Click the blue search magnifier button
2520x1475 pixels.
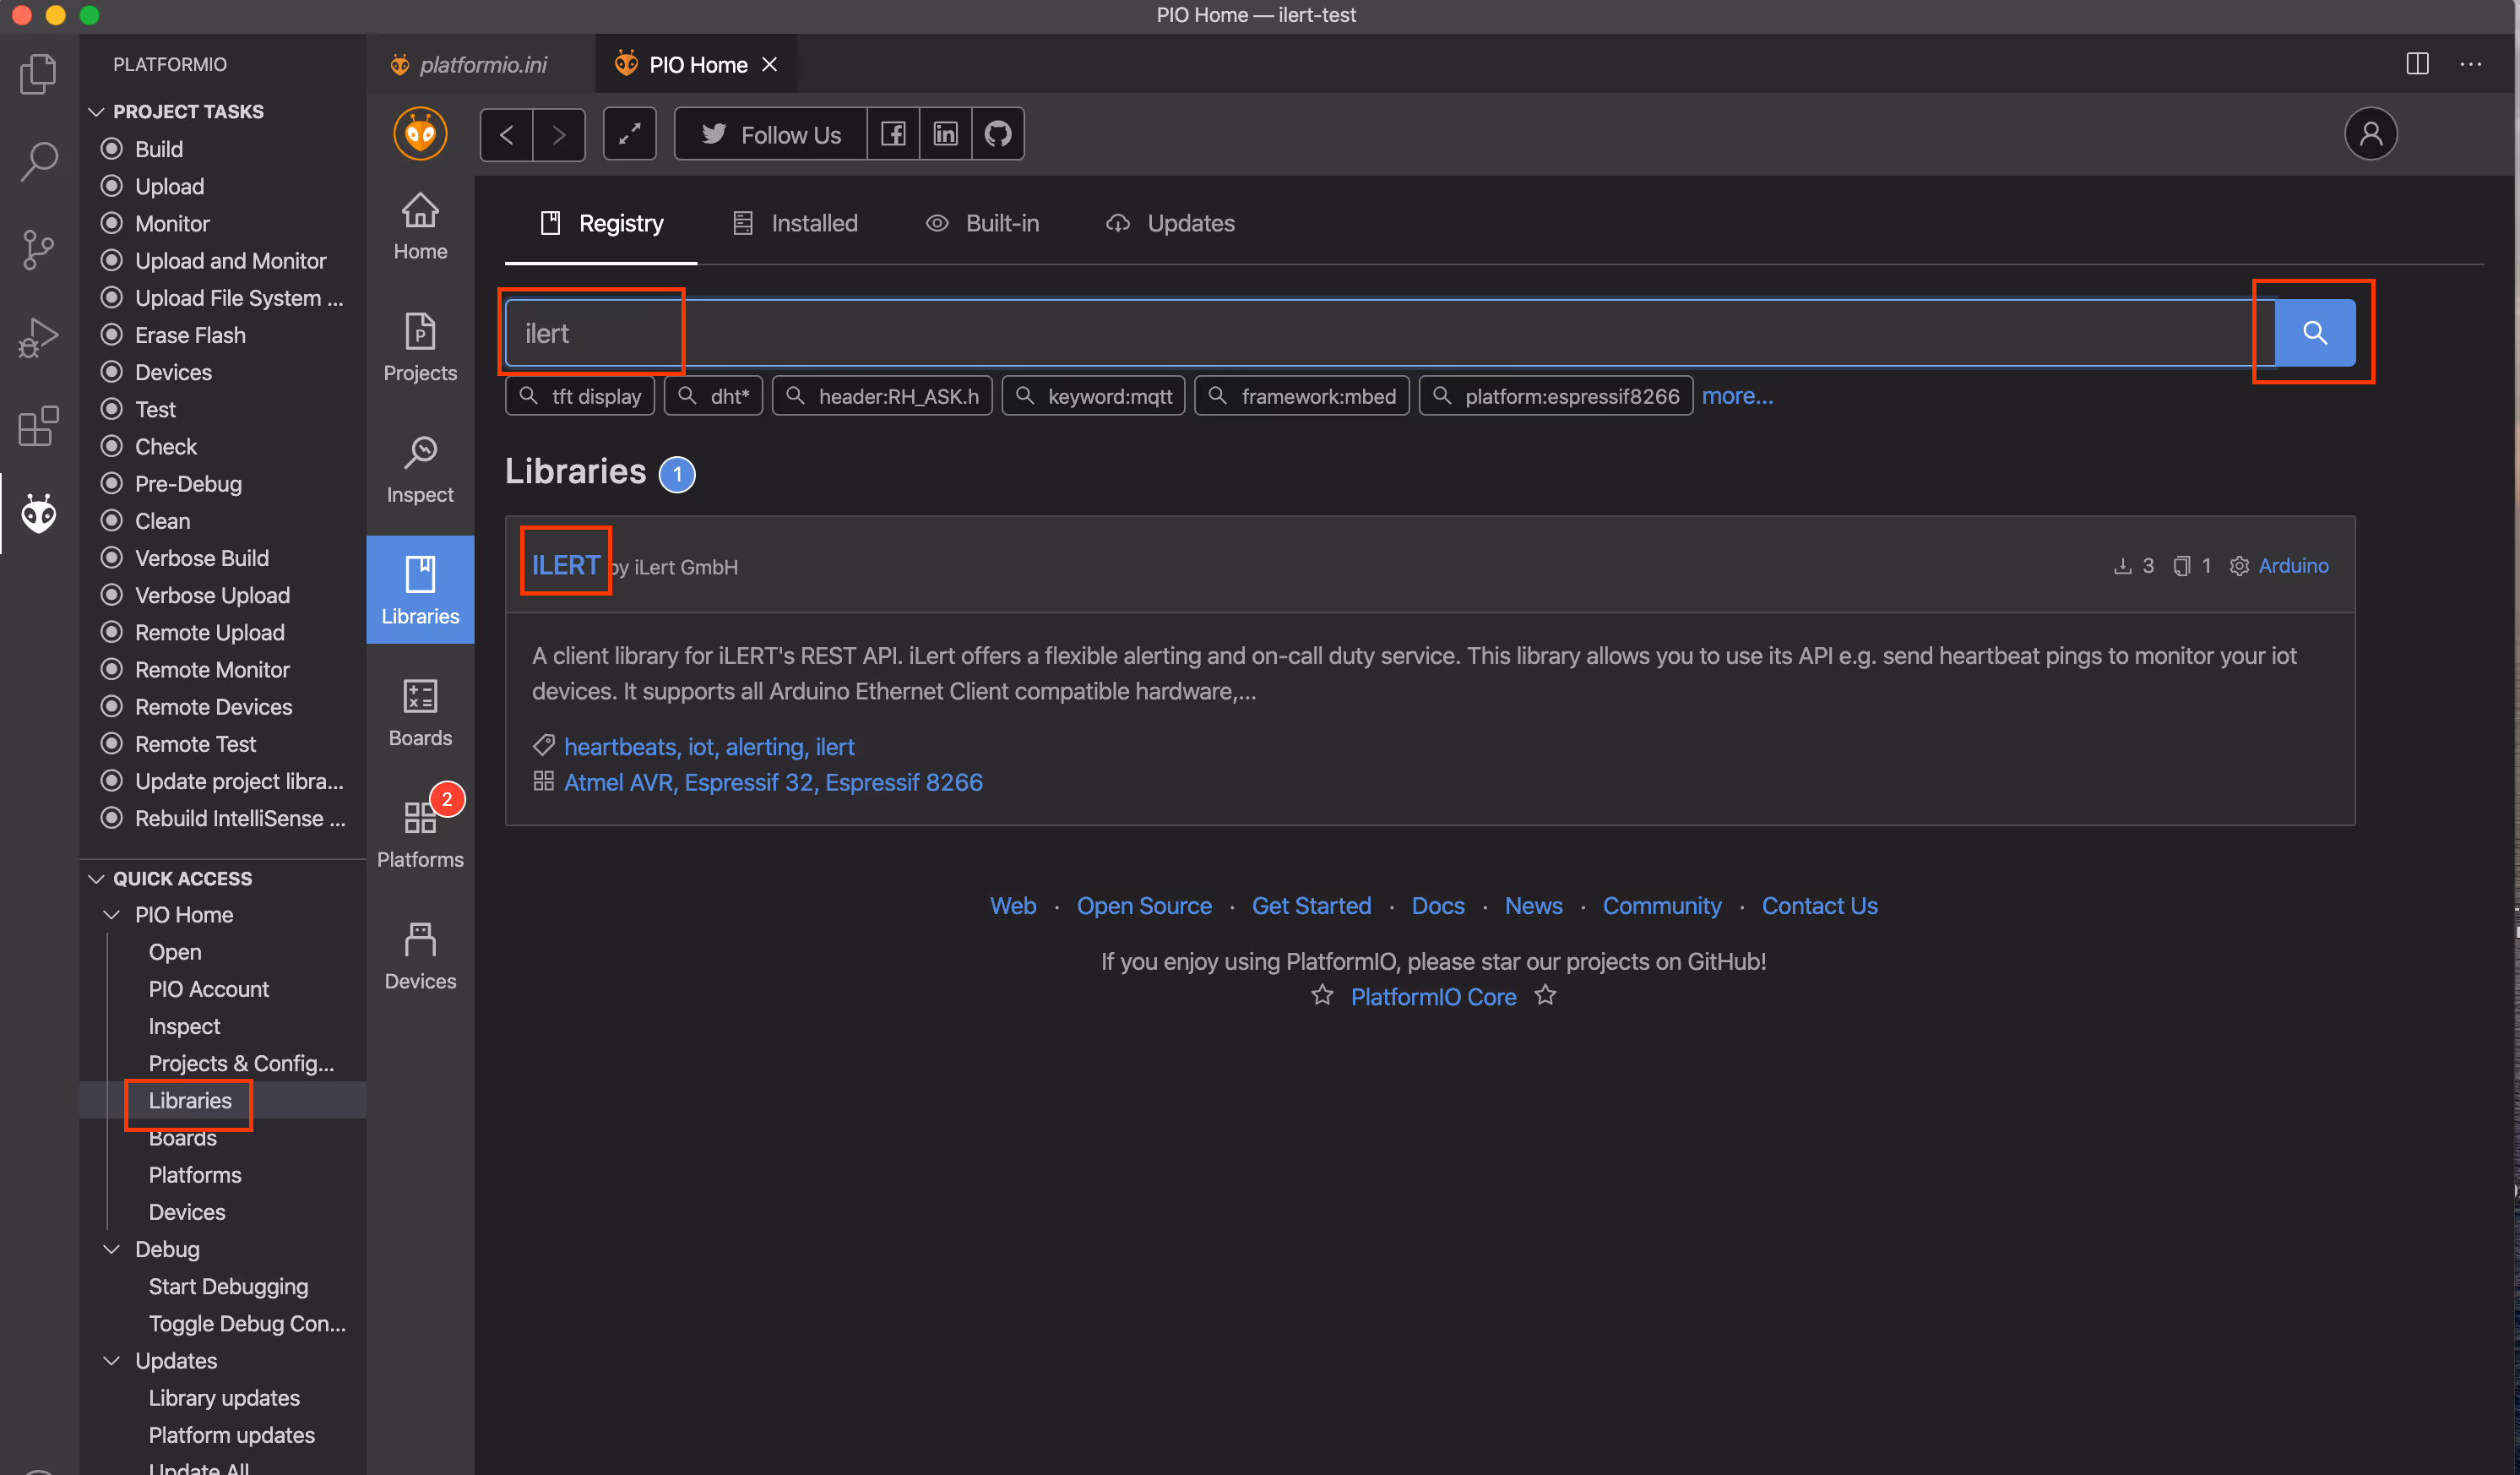click(x=2314, y=333)
